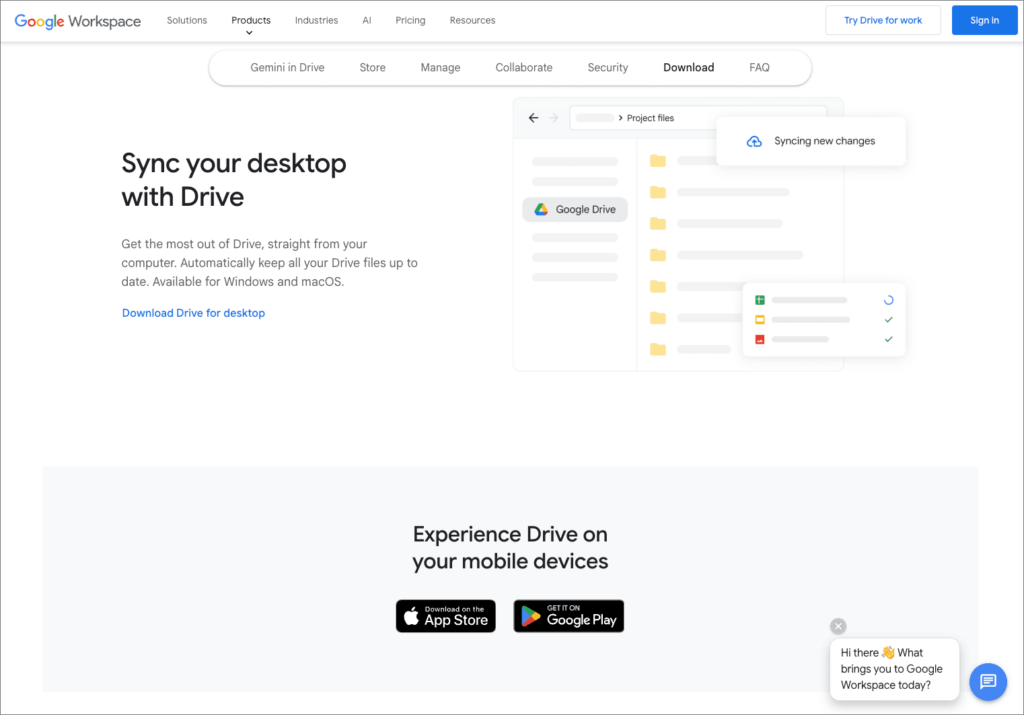Jump to the Collaborate section
This screenshot has width=1024, height=715.
click(524, 67)
